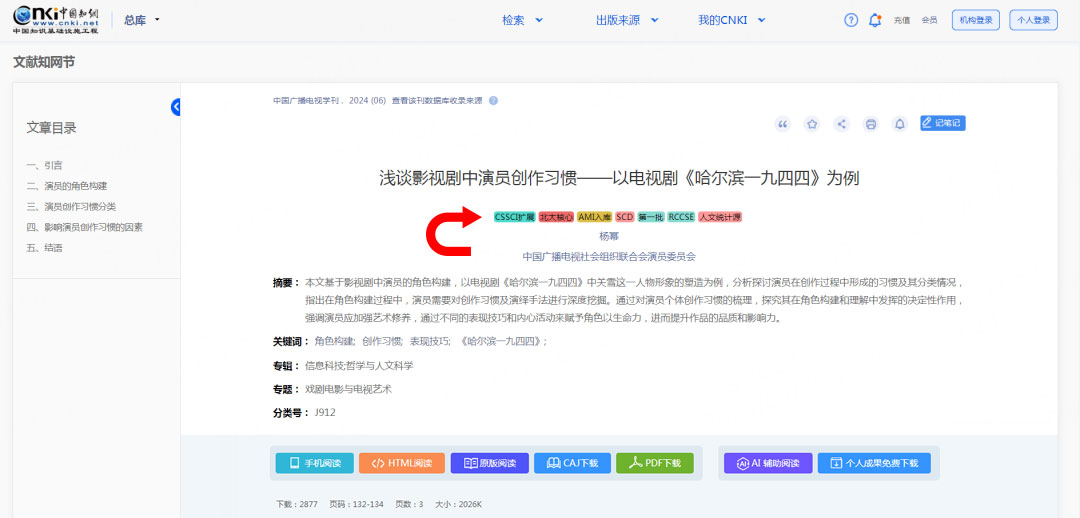
Task: Open the 检索 dropdown menu
Action: point(522,20)
